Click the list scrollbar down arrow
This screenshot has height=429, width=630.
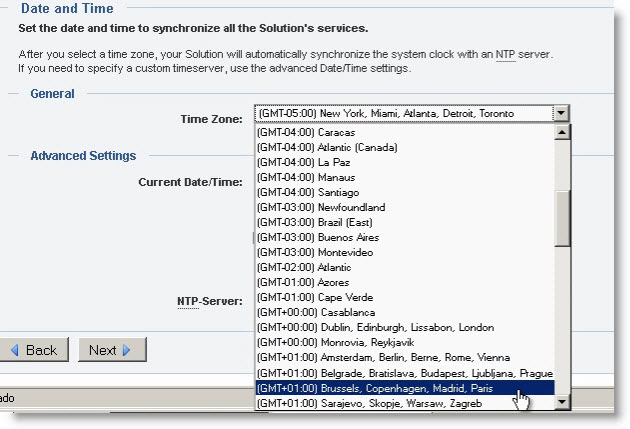(562, 402)
